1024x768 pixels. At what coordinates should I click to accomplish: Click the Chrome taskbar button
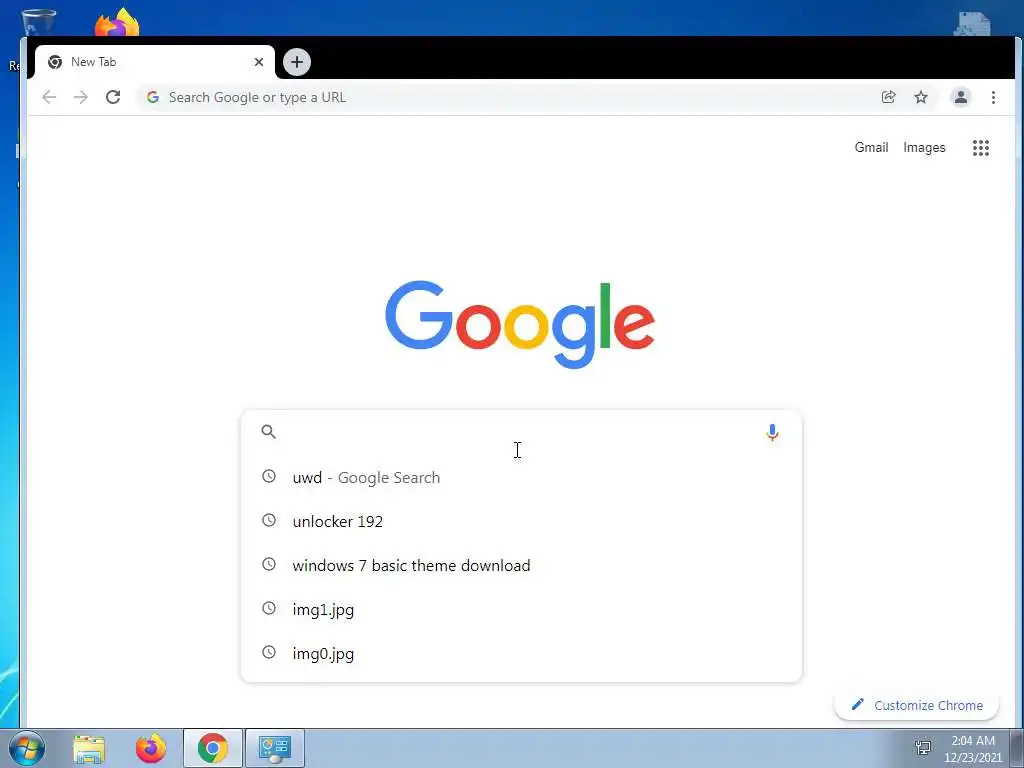pyautogui.click(x=213, y=748)
